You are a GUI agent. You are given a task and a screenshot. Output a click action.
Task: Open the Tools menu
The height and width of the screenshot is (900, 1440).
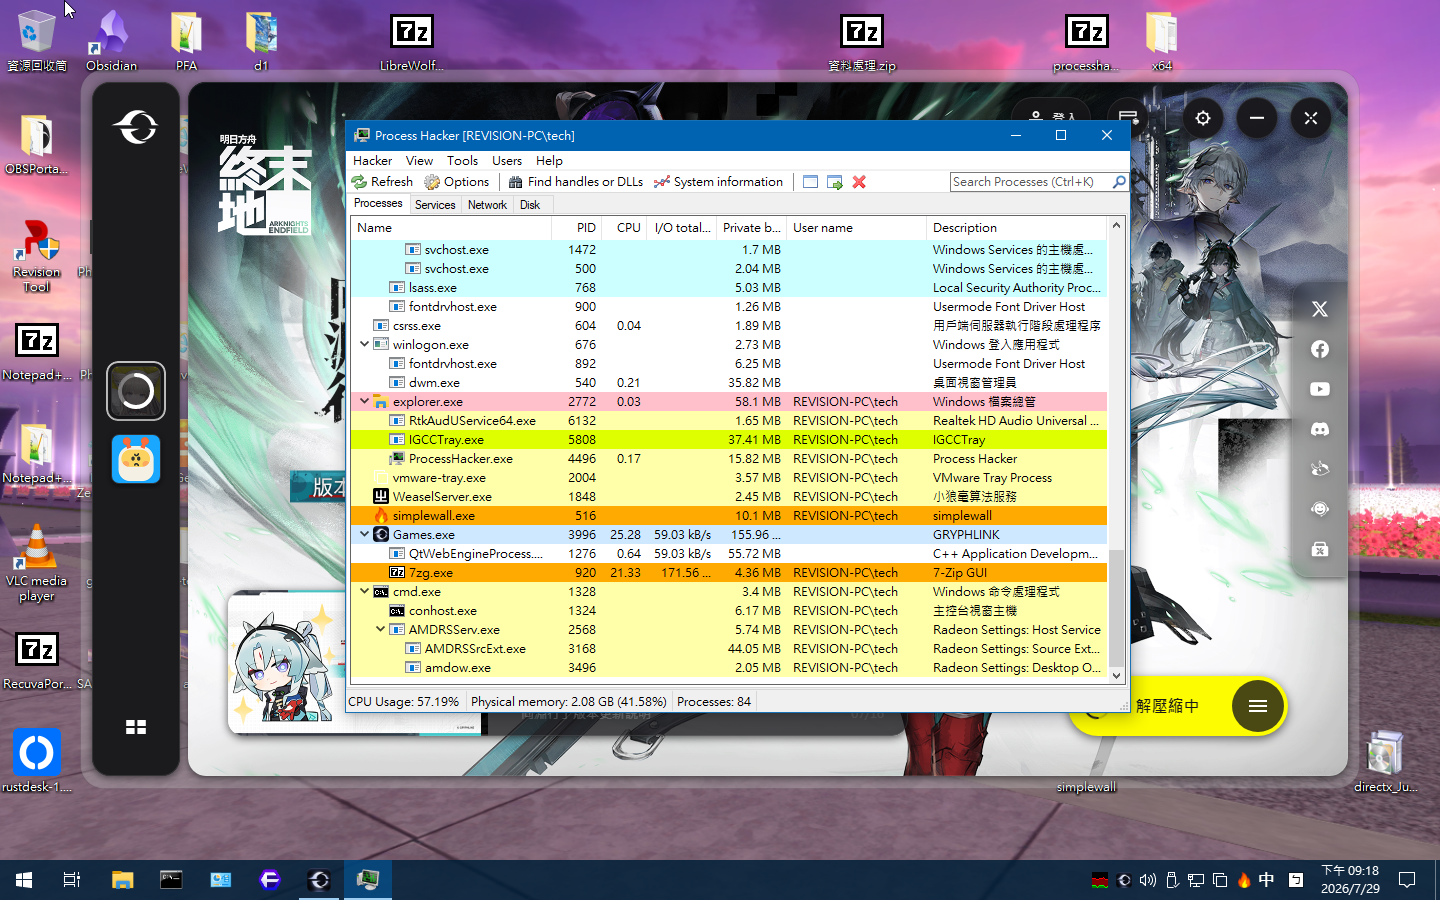pos(462,161)
